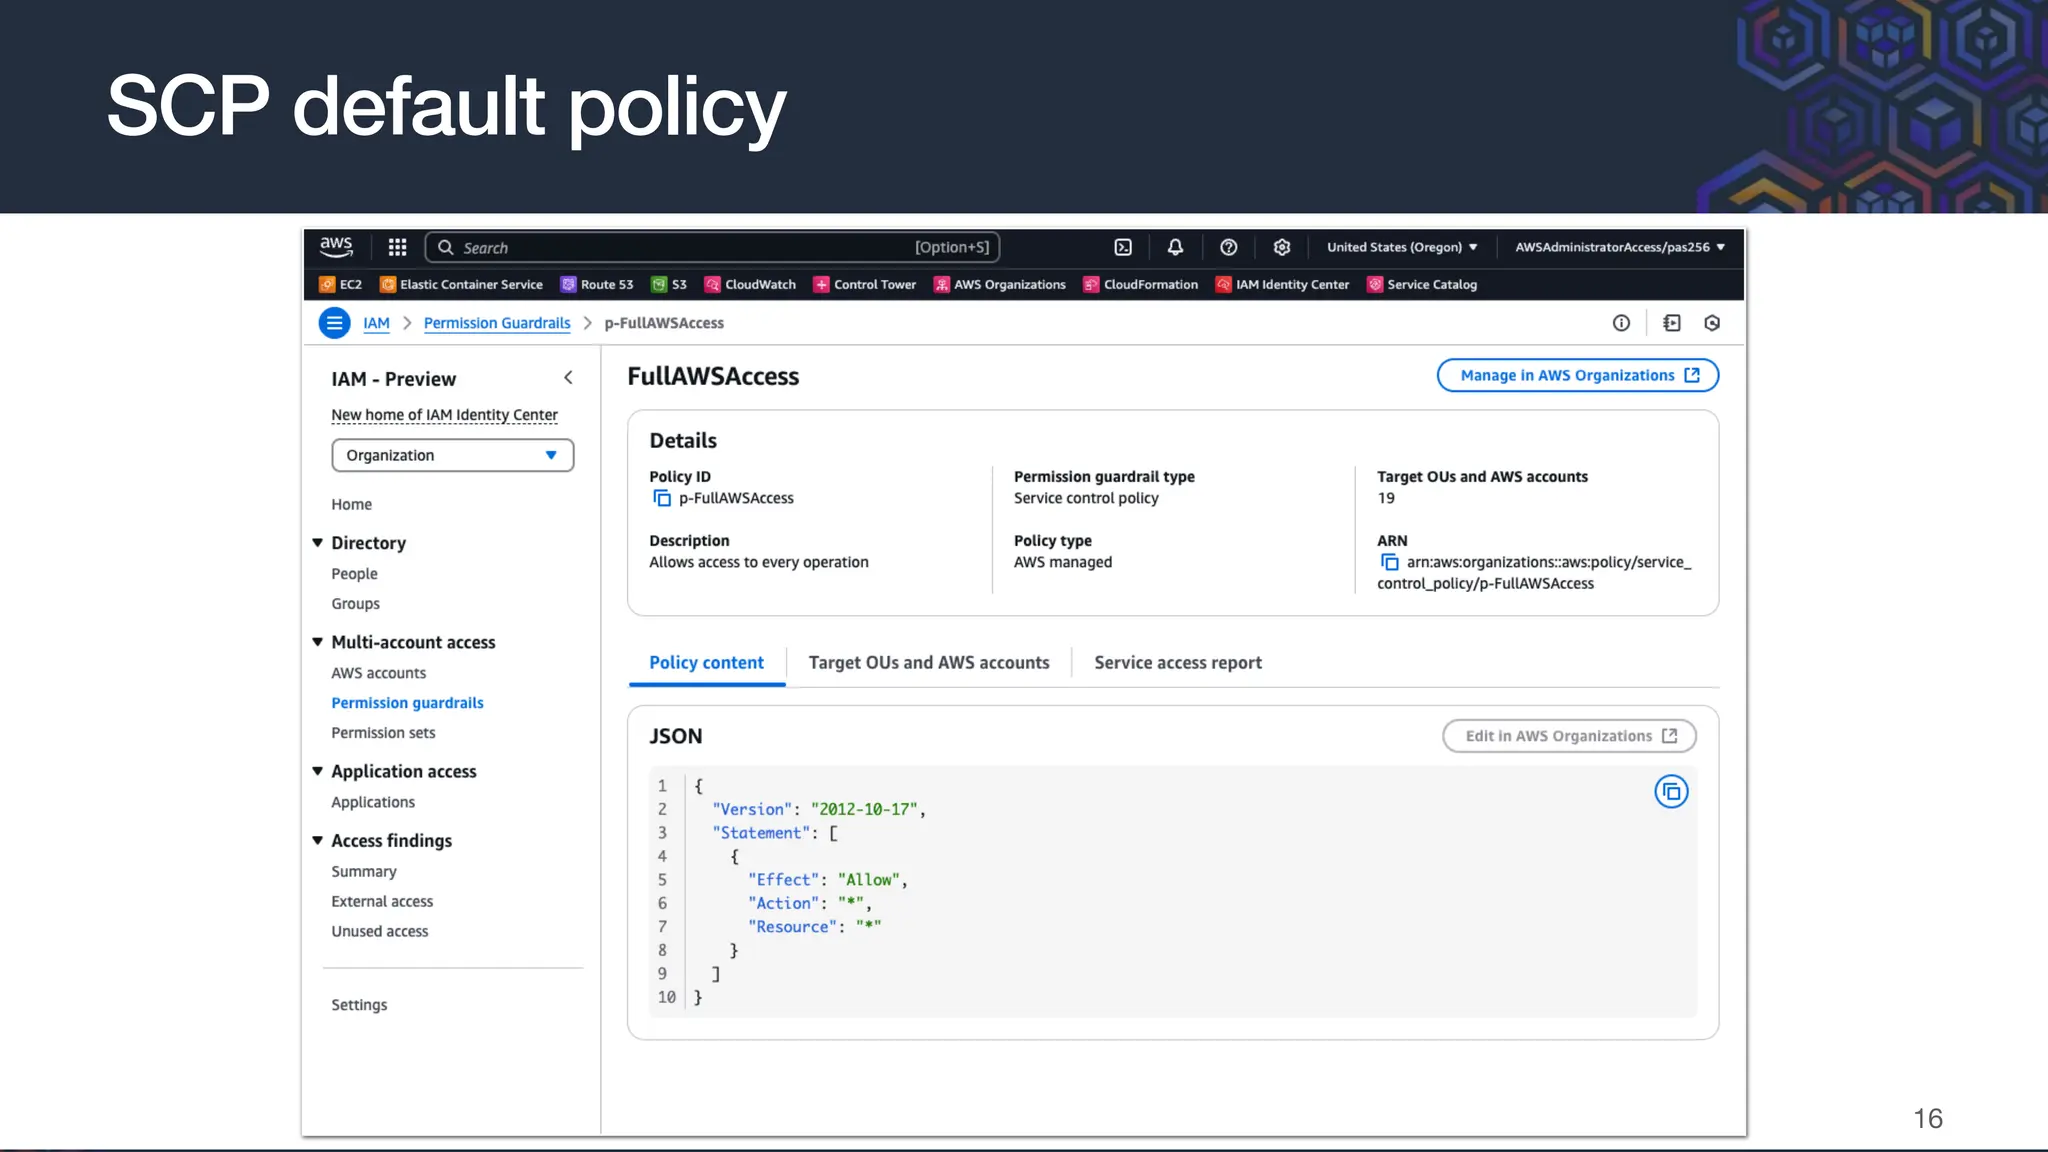Follow the Permission Guardrails breadcrumb link
This screenshot has height=1152, width=2048.
496,323
